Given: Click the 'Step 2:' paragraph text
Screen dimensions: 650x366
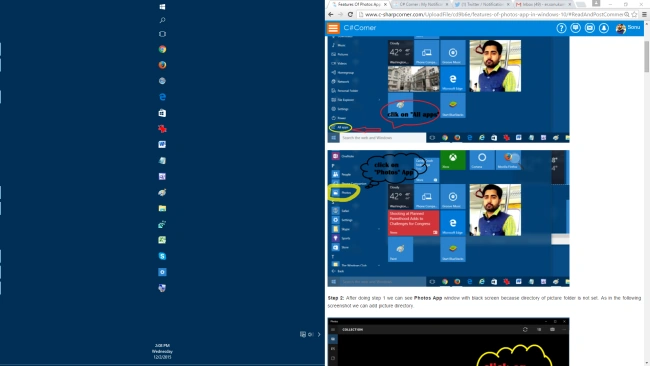Looking at the screenshot, I should [x=484, y=302].
